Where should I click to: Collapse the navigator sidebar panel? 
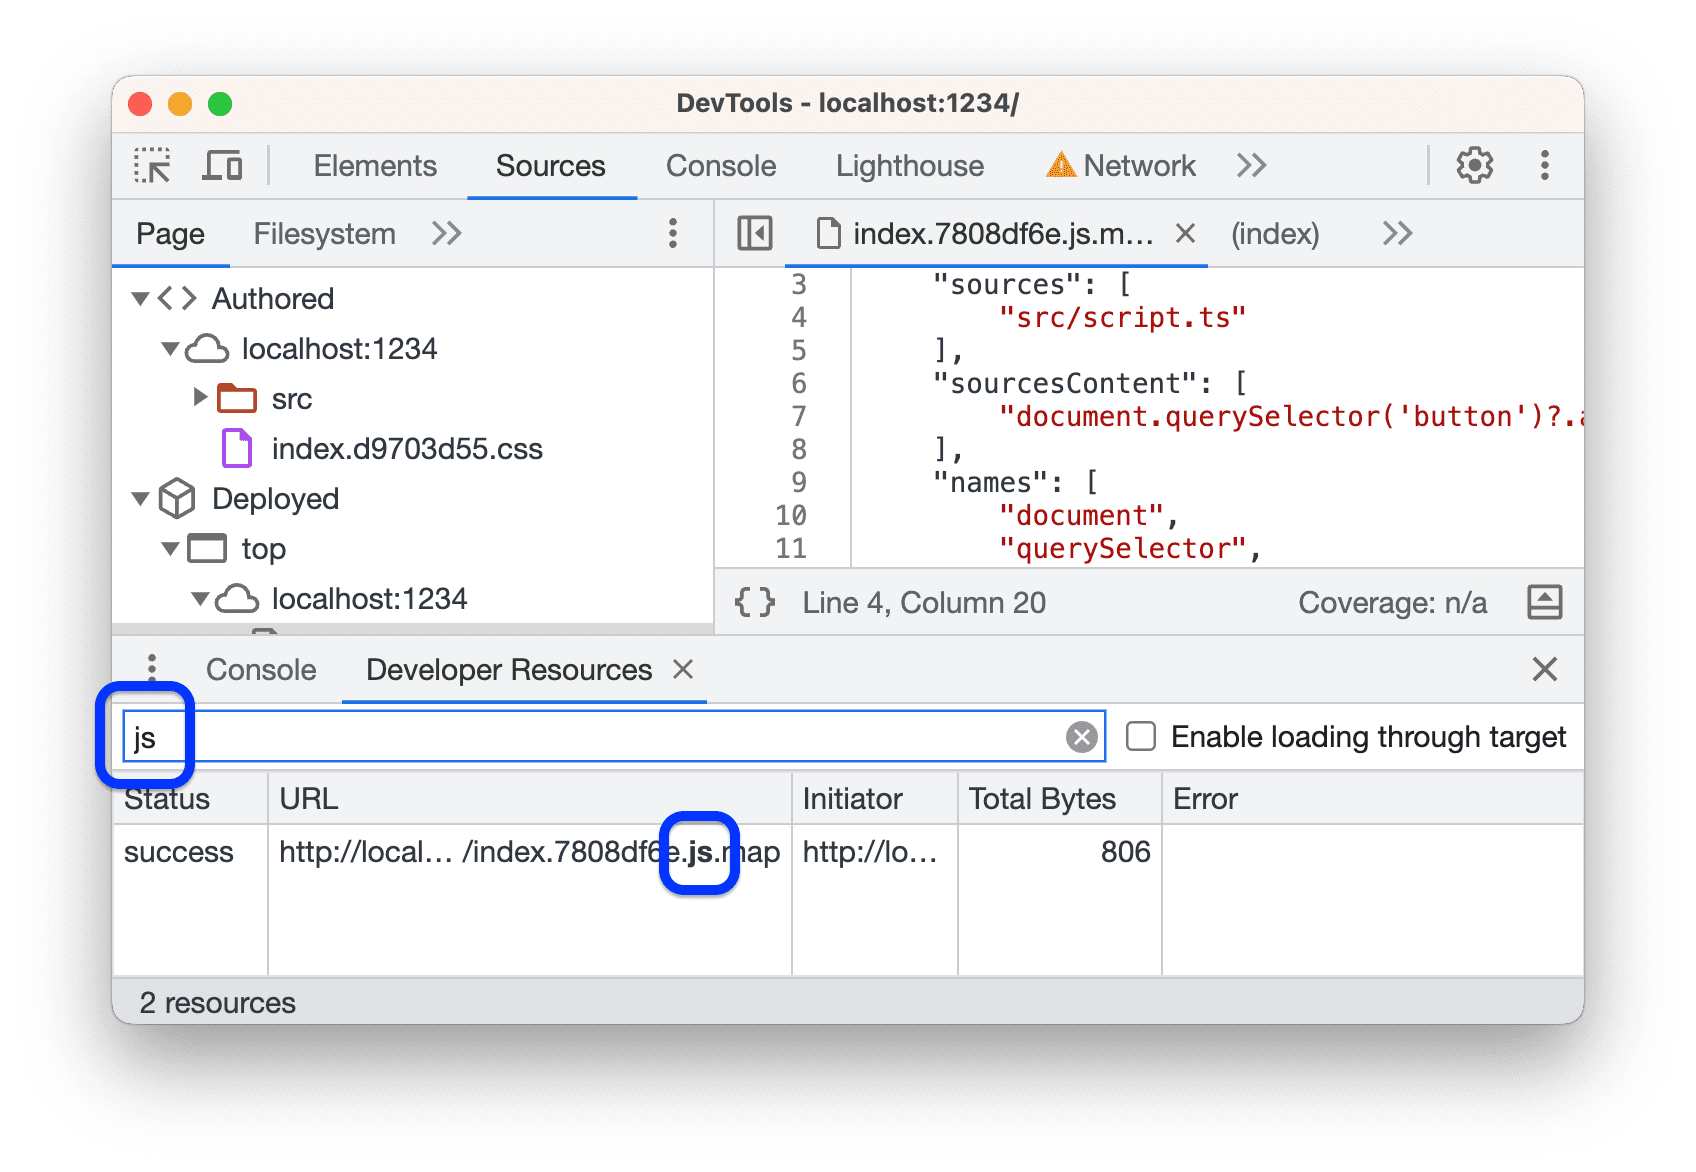click(x=755, y=233)
